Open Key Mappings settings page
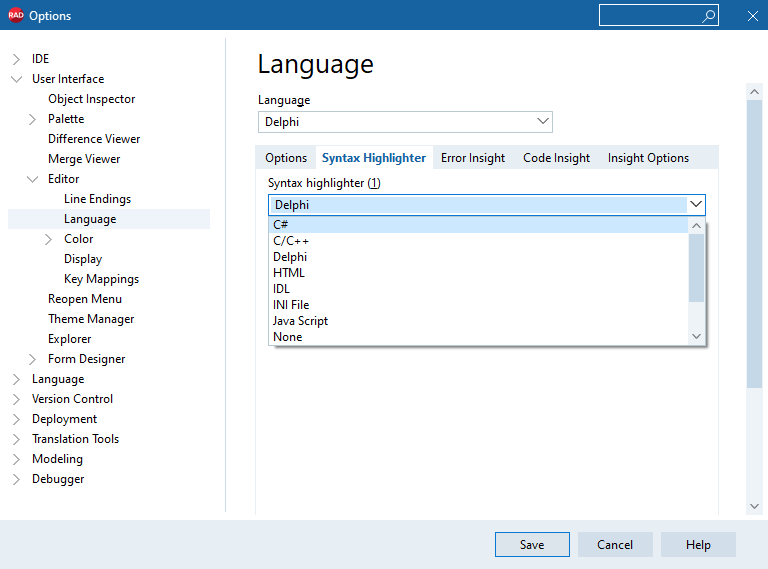The image size is (768, 569). pos(101,279)
